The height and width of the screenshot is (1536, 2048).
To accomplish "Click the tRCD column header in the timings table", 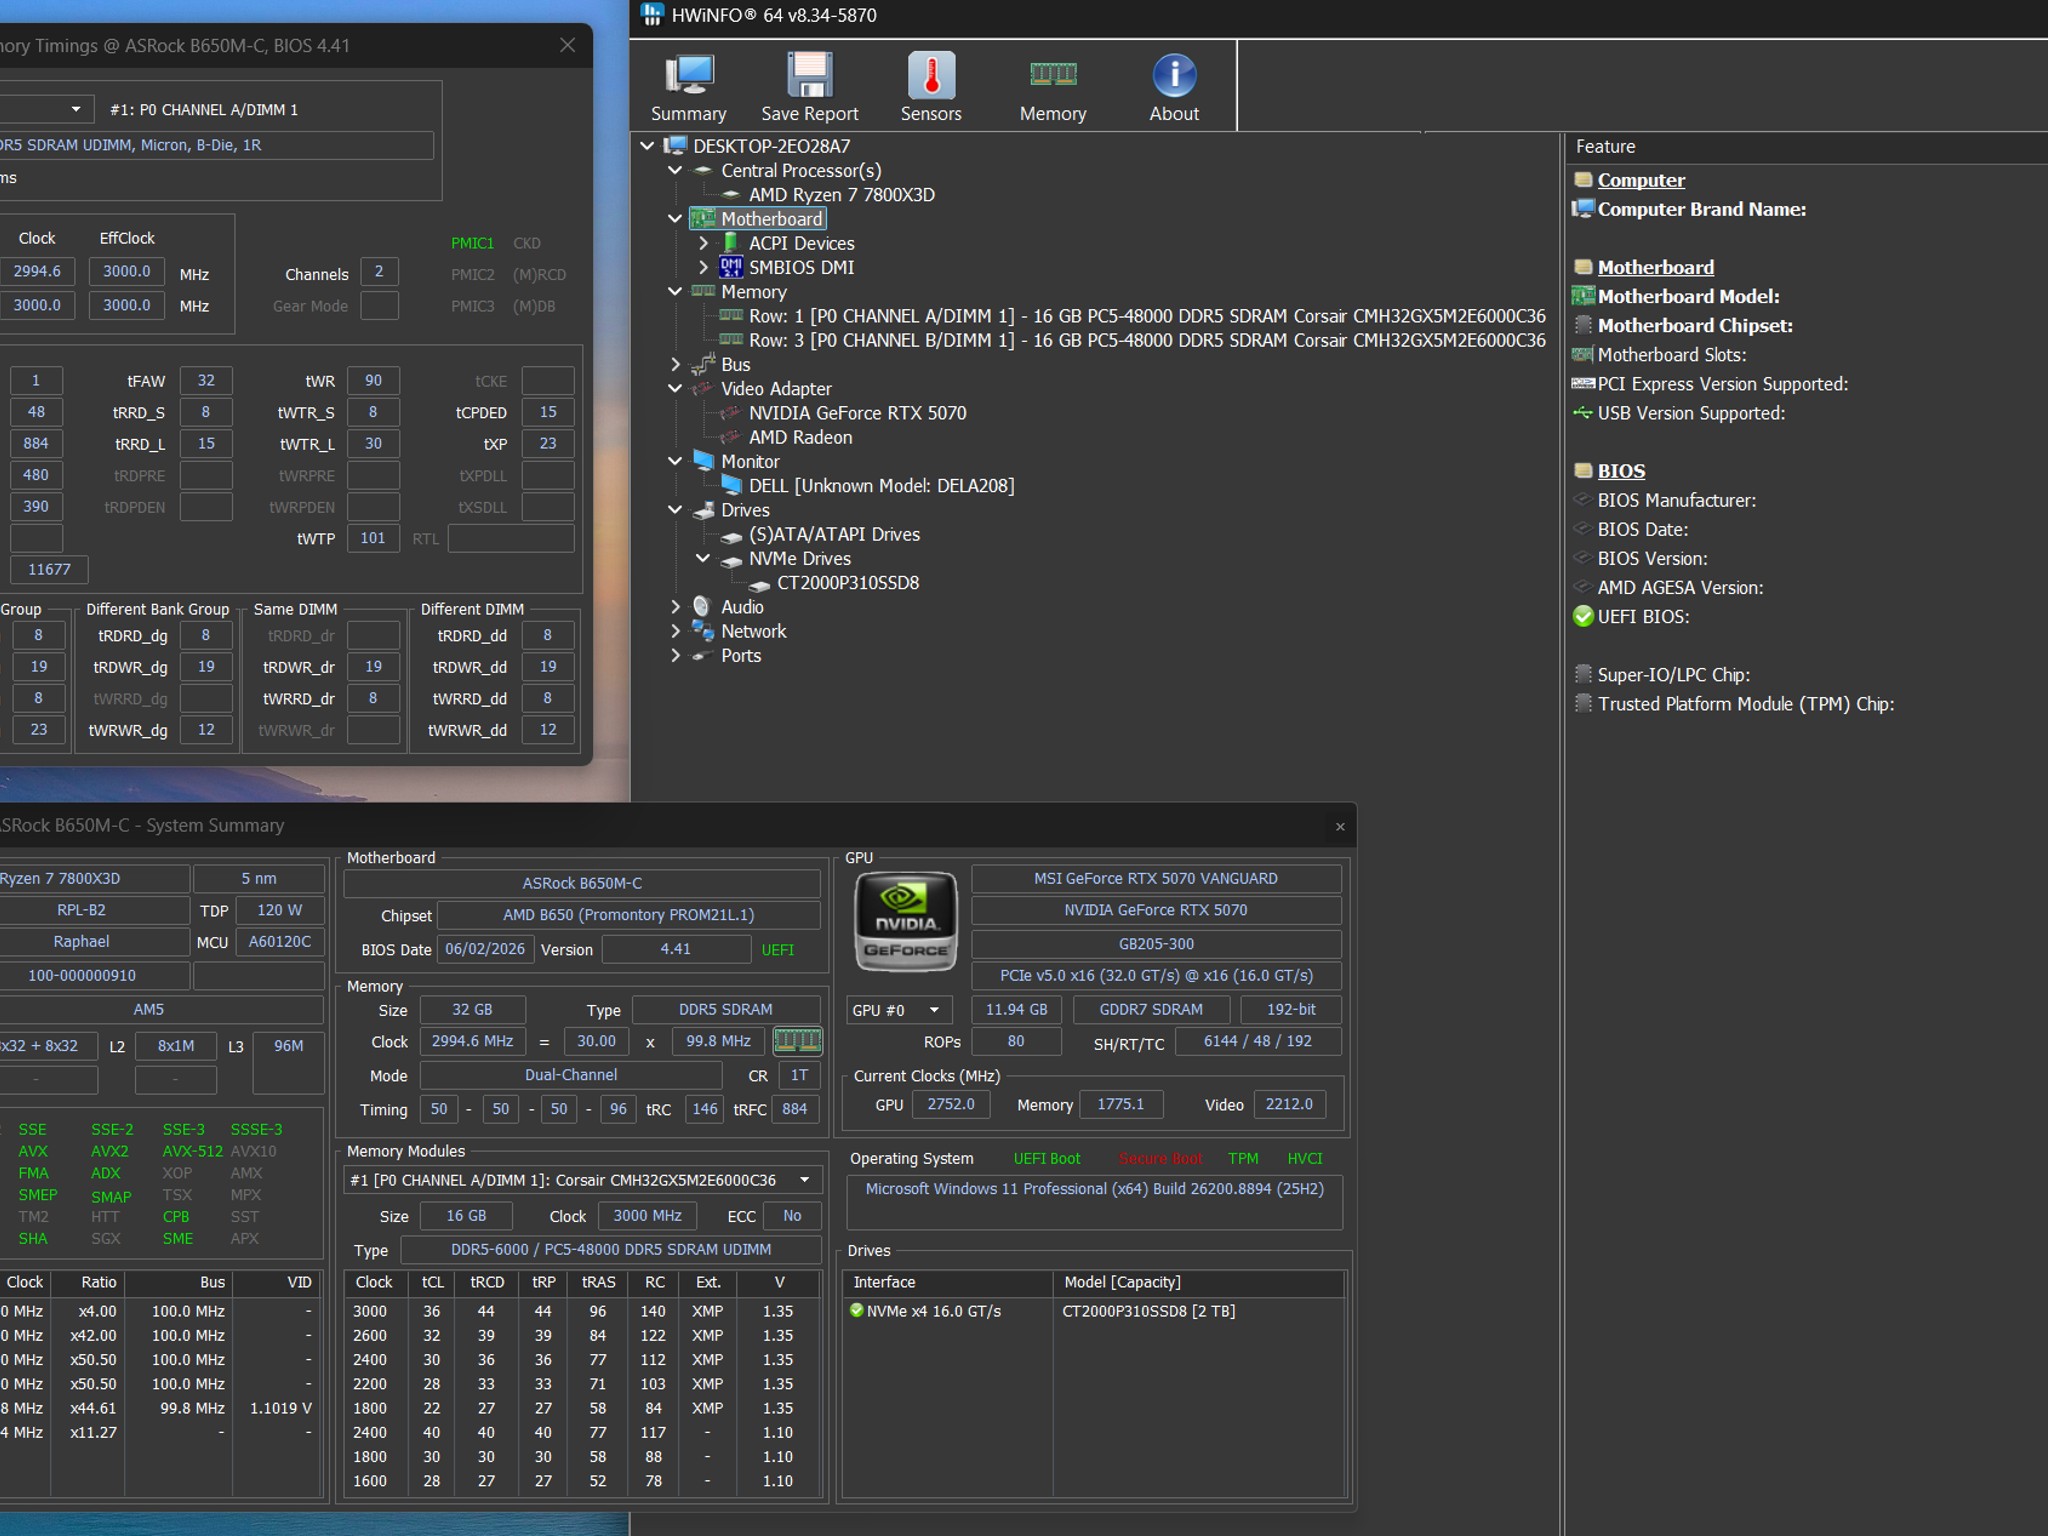I will coord(487,1282).
